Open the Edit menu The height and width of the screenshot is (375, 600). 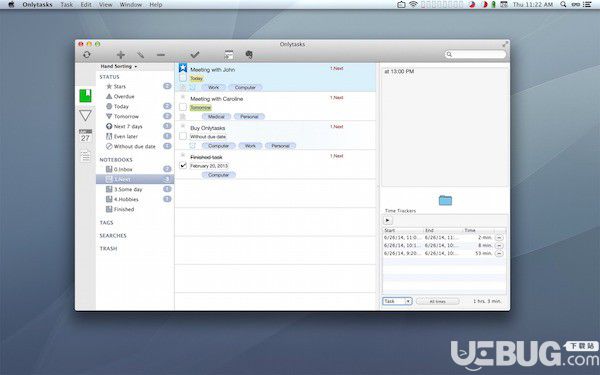86,5
